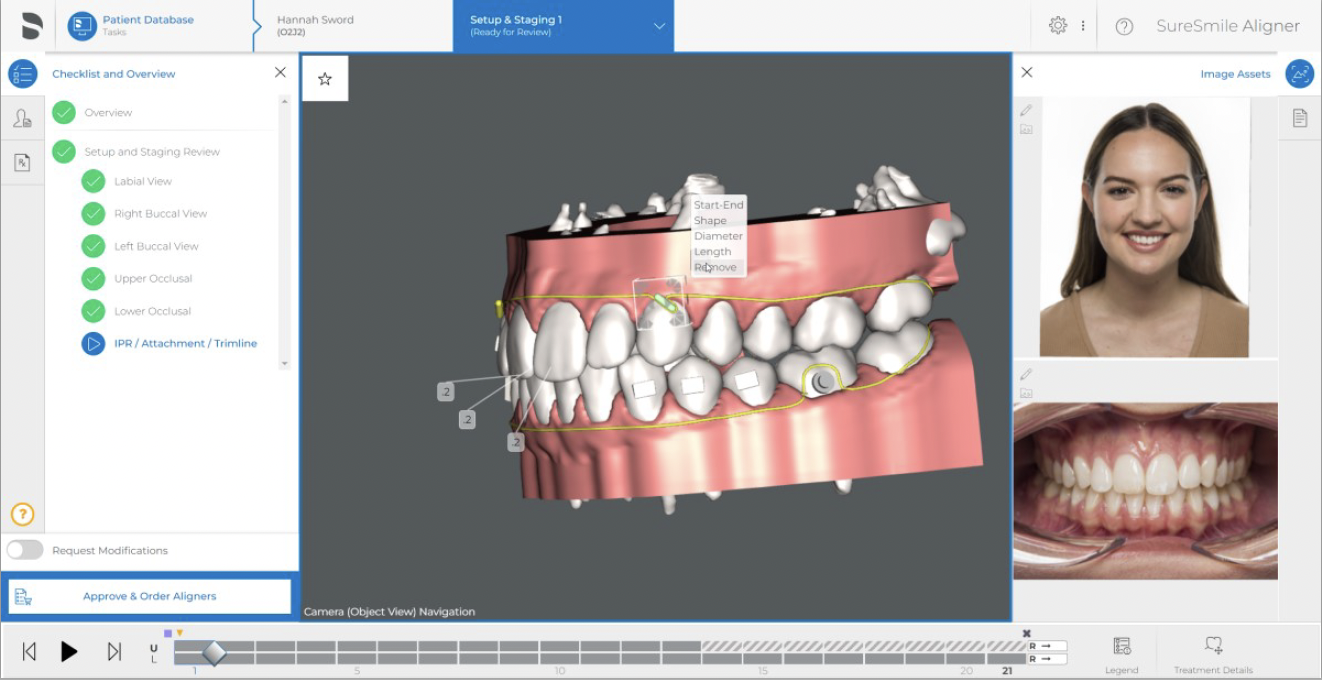Click the star favorite view icon
Image resolution: width=1322 pixels, height=680 pixels.
[x=325, y=79]
